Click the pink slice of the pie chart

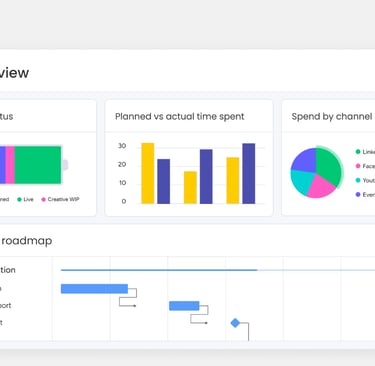[321, 187]
